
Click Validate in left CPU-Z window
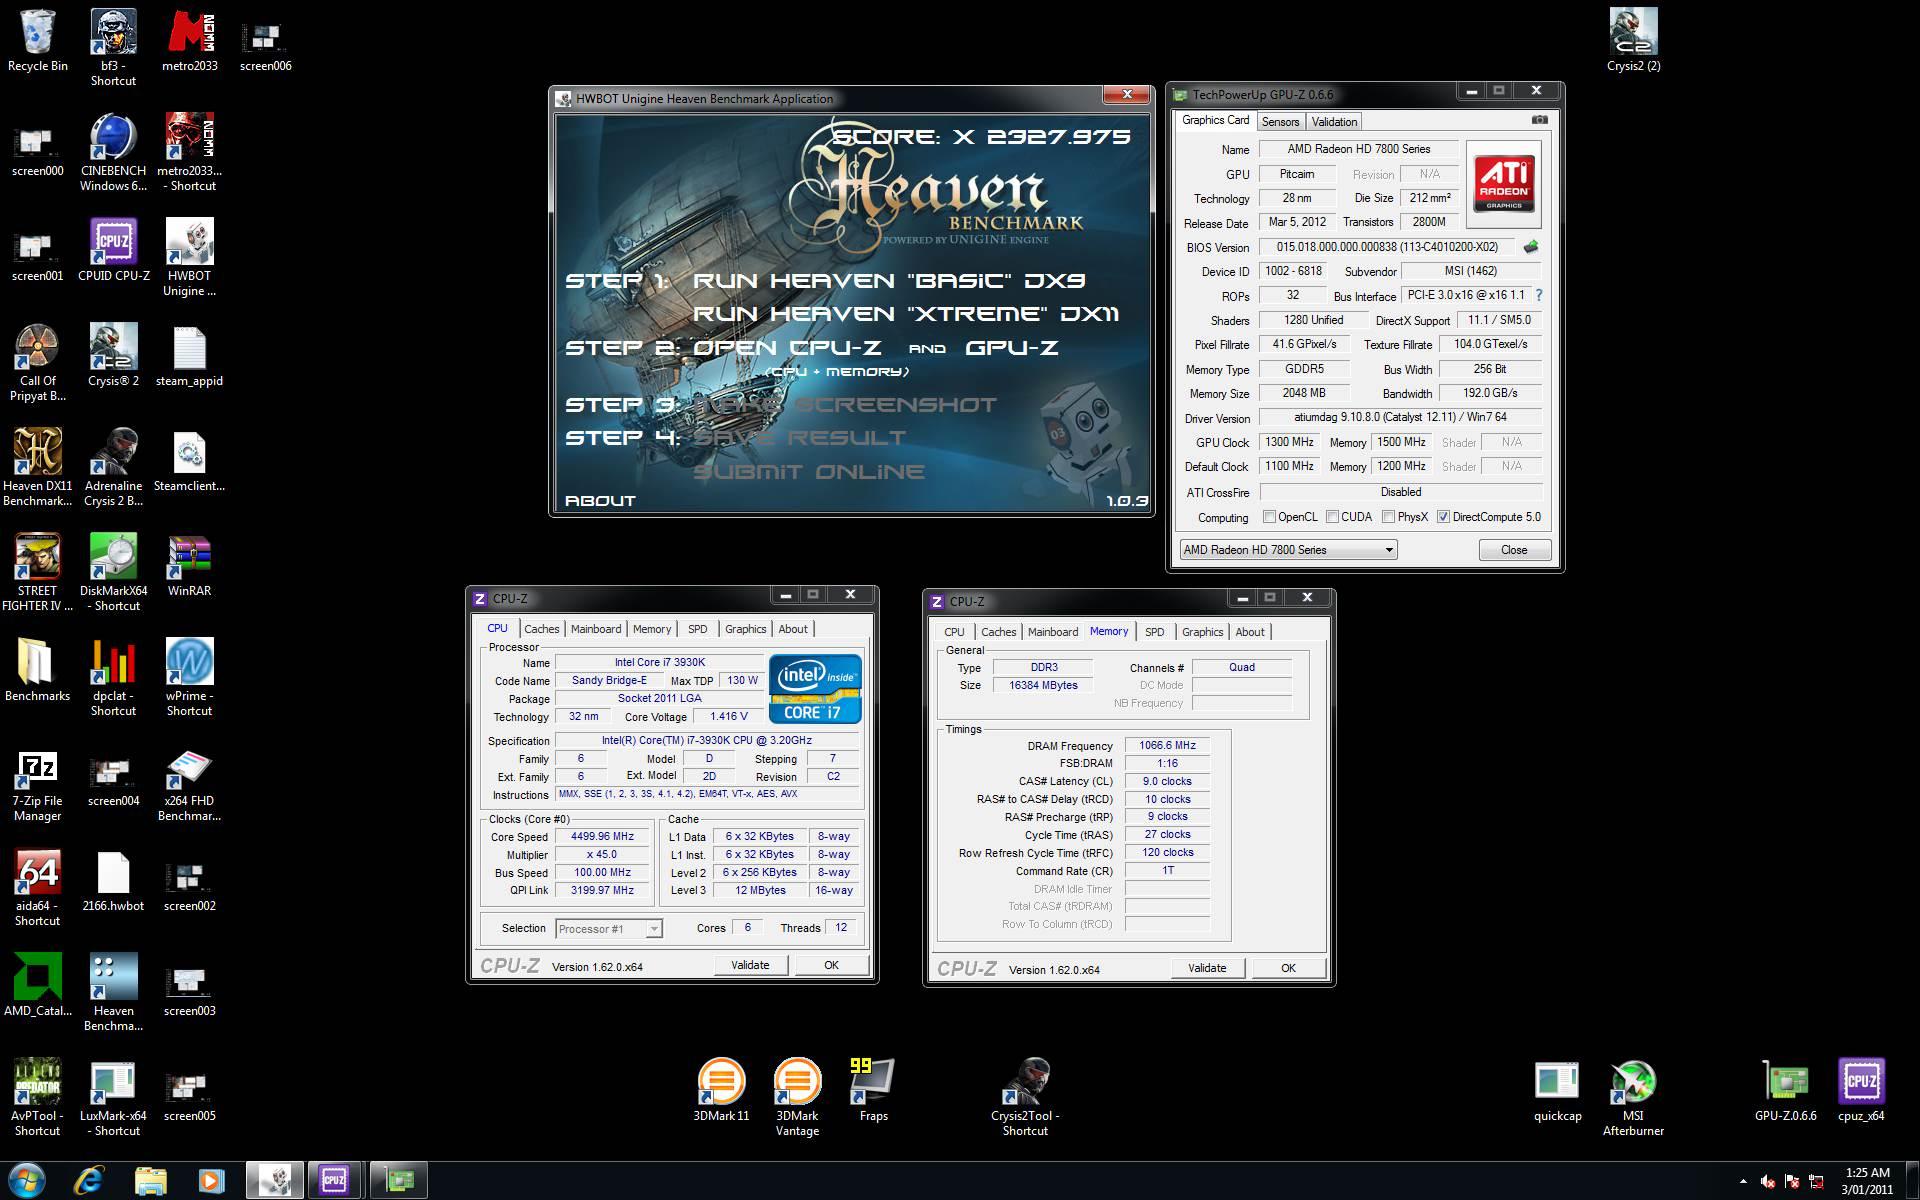[x=750, y=965]
